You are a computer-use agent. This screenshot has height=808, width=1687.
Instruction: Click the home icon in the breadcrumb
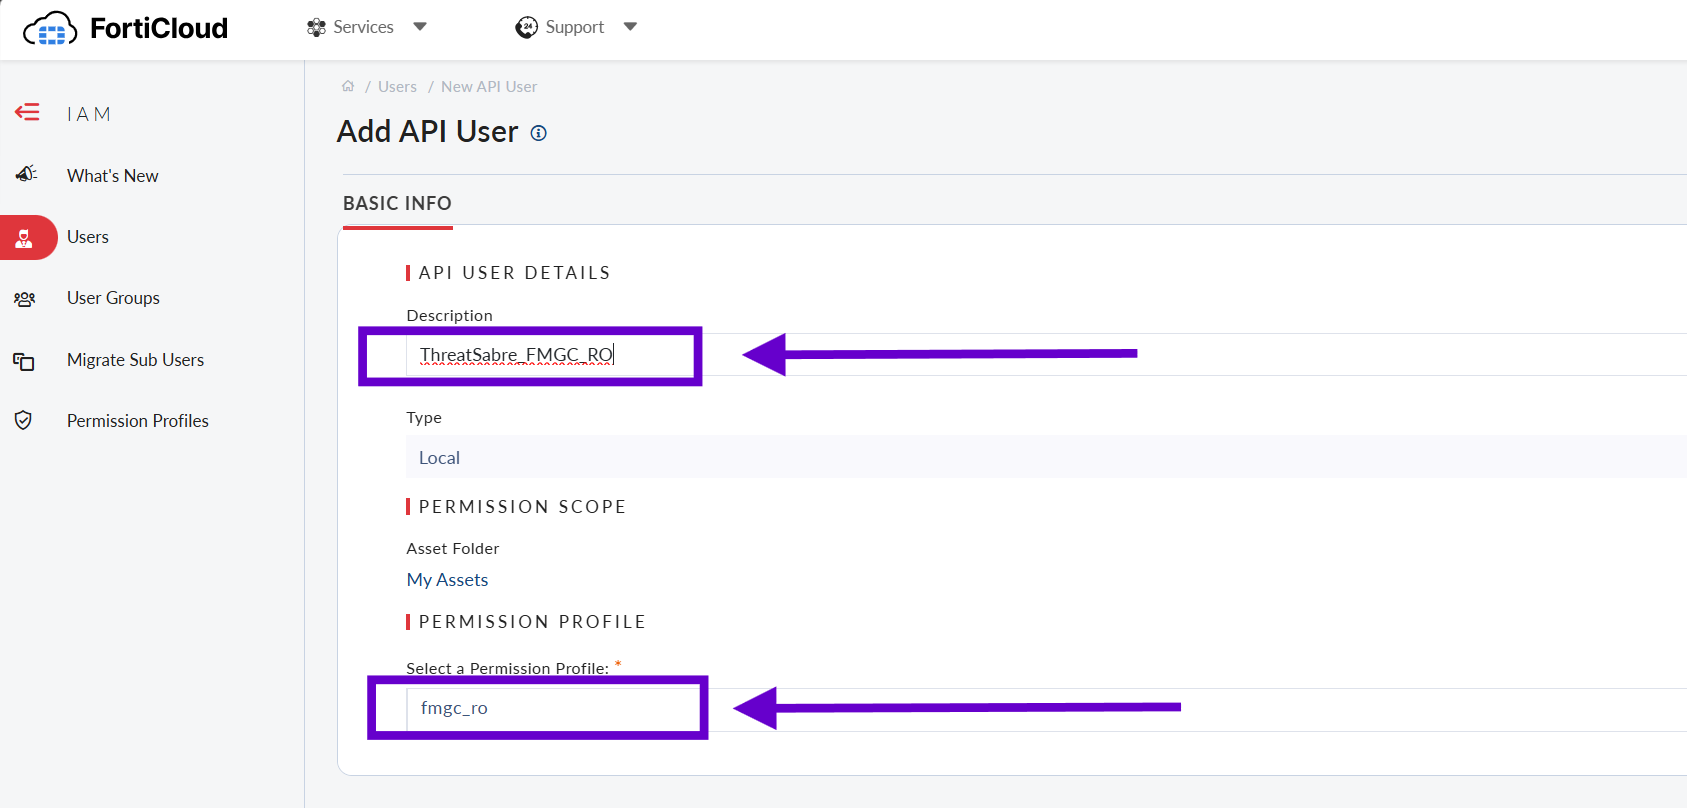click(348, 86)
